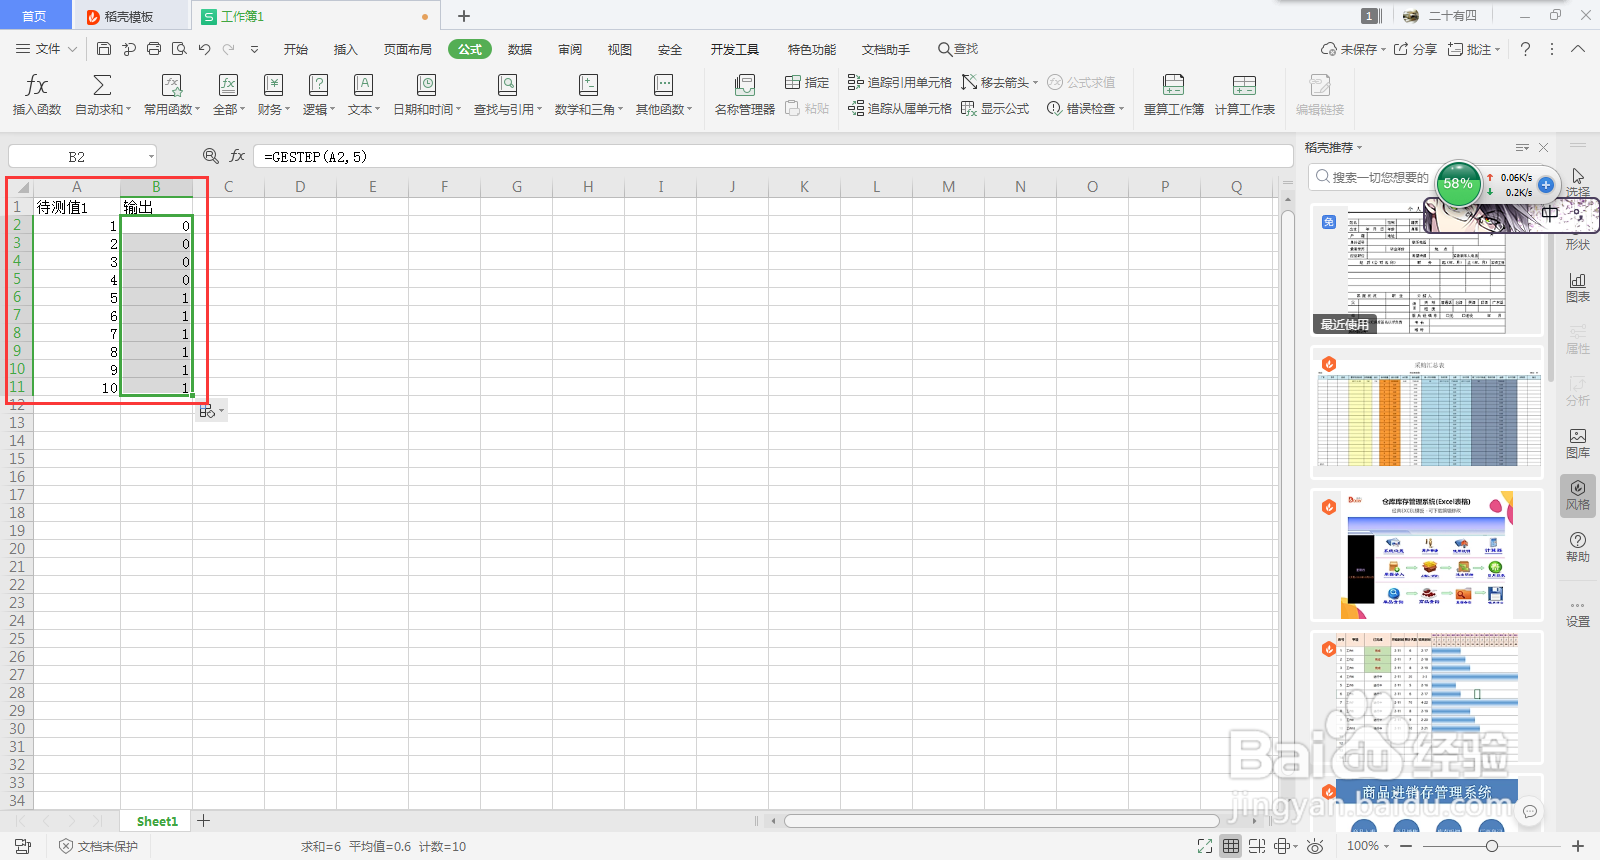Click the 查找 search button
Screen dimensions: 1600x860
click(958, 49)
